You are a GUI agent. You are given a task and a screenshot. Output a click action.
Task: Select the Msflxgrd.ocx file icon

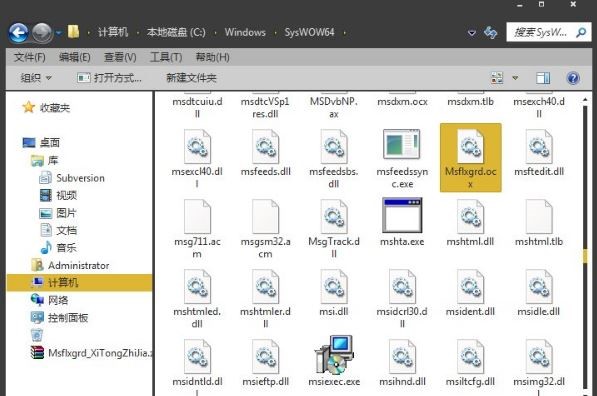tap(471, 147)
